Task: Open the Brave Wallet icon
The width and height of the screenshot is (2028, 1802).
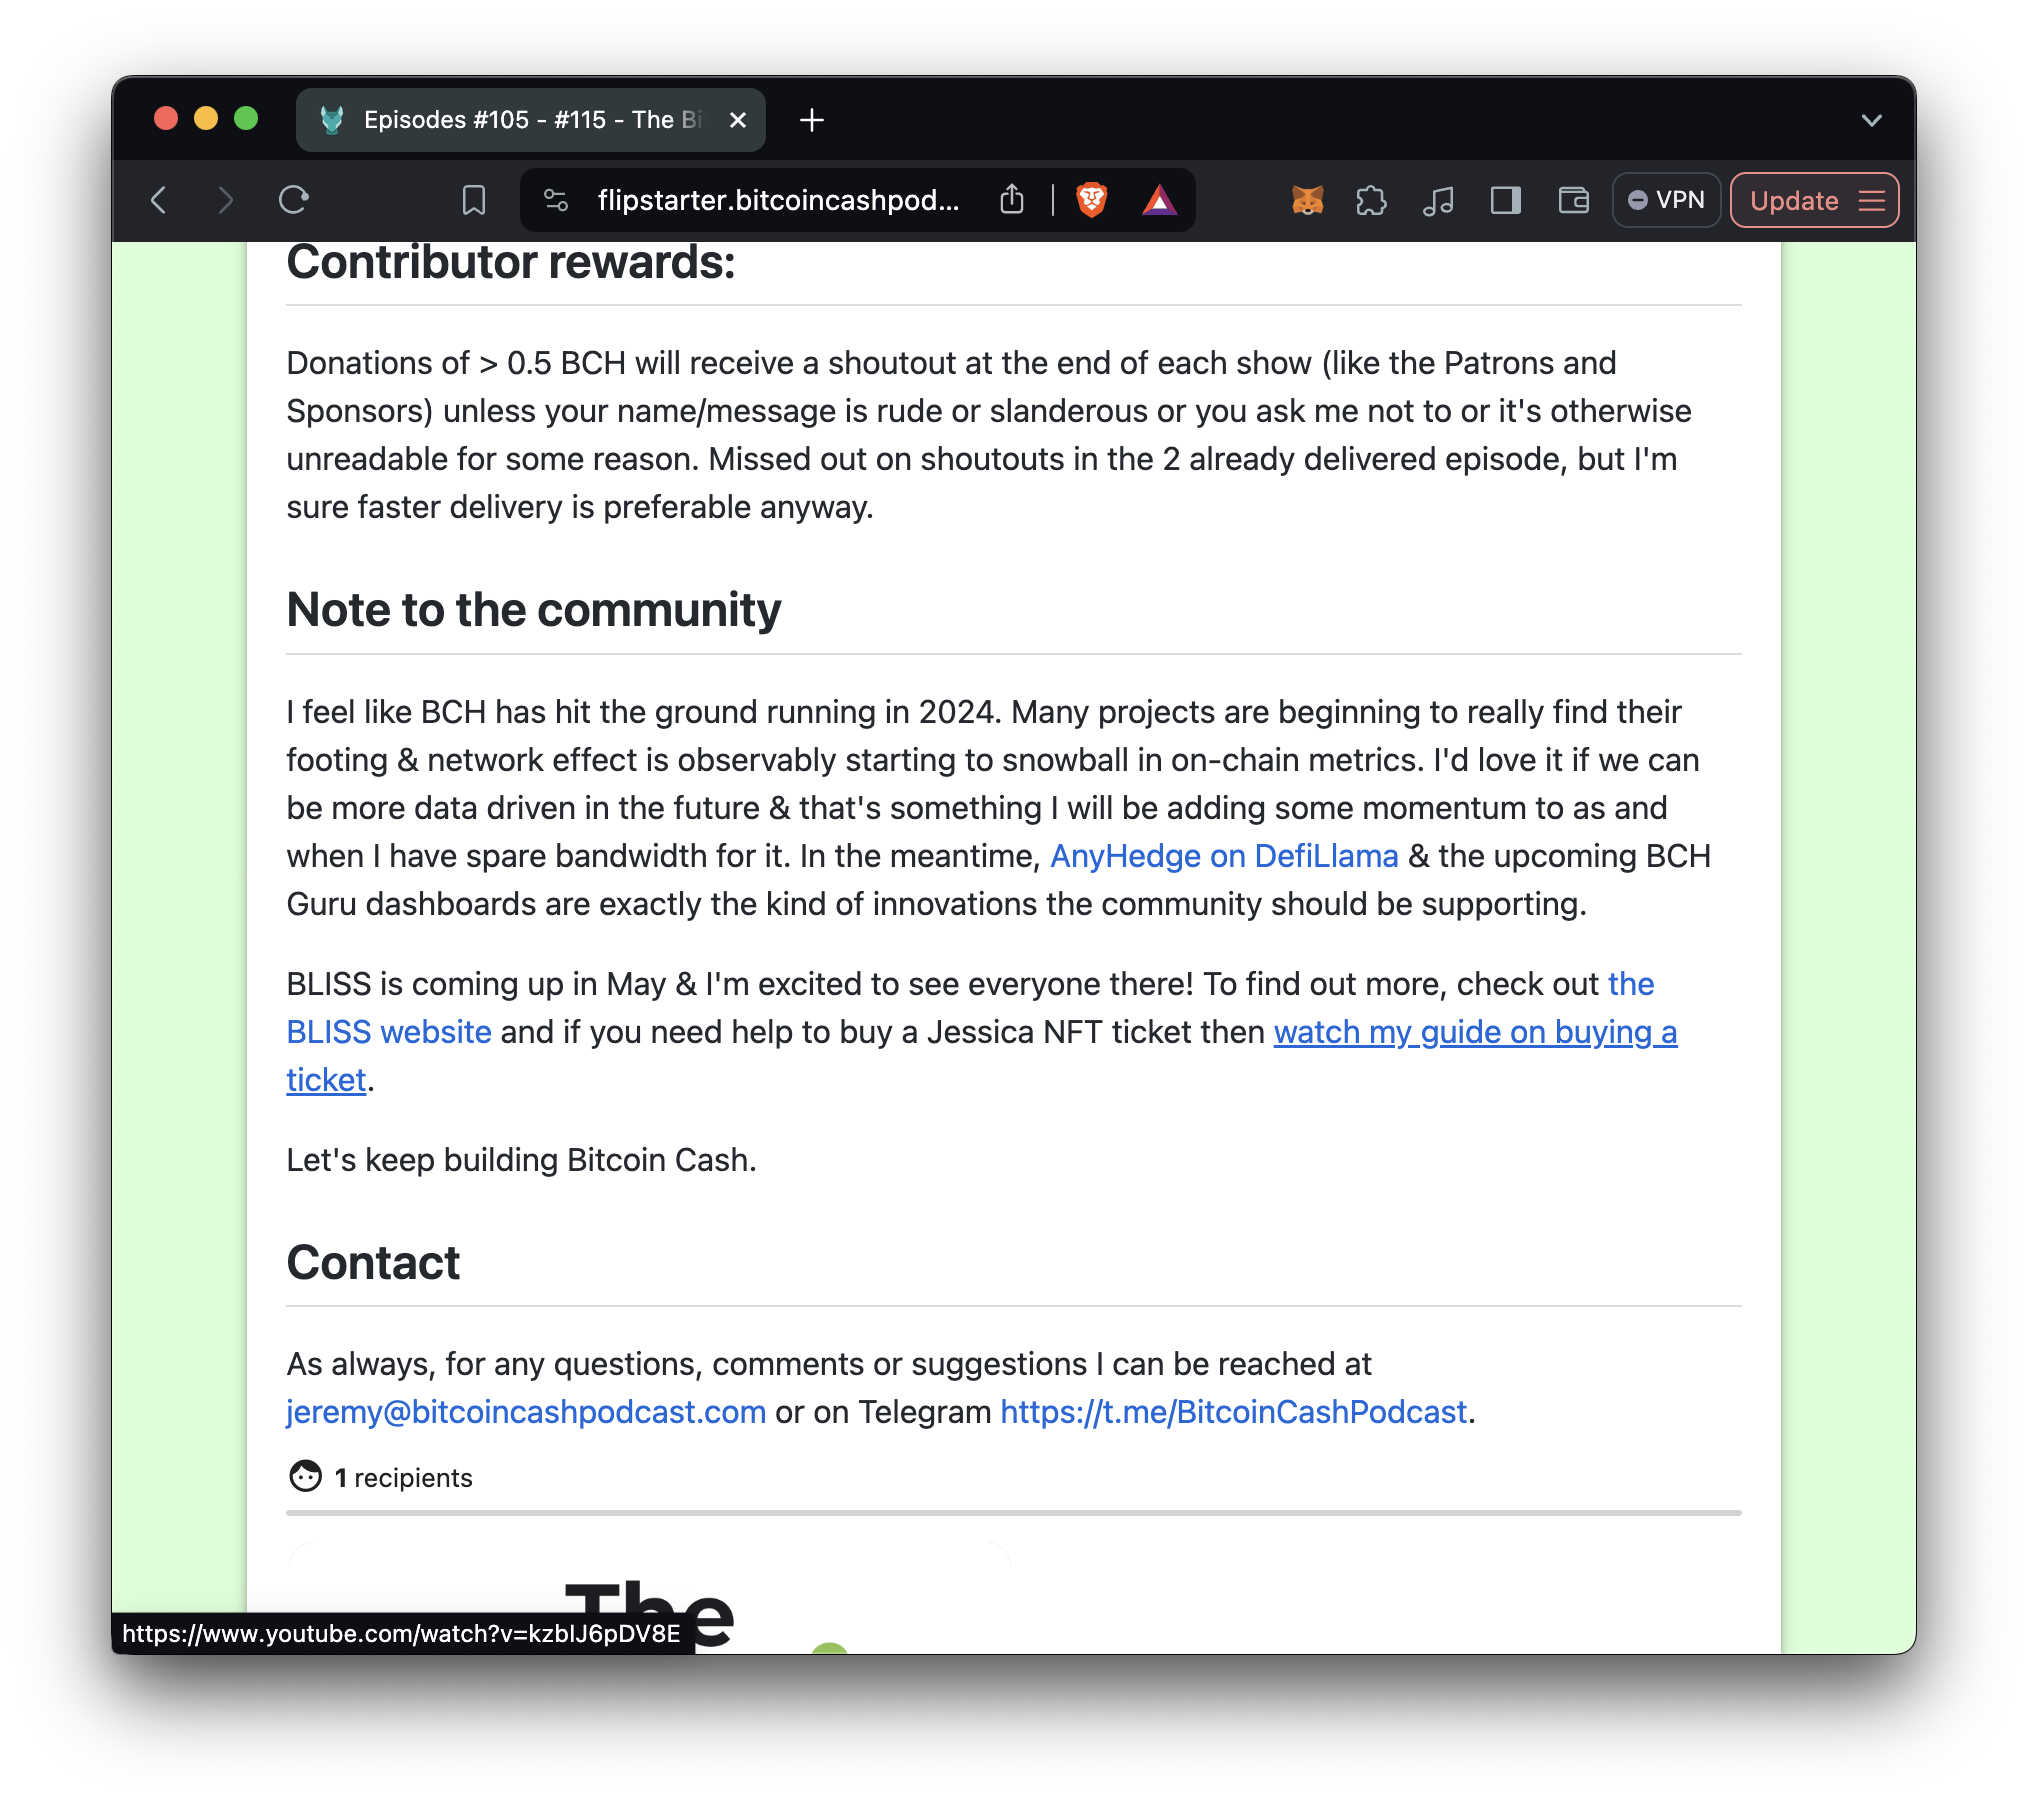Action: [1573, 200]
